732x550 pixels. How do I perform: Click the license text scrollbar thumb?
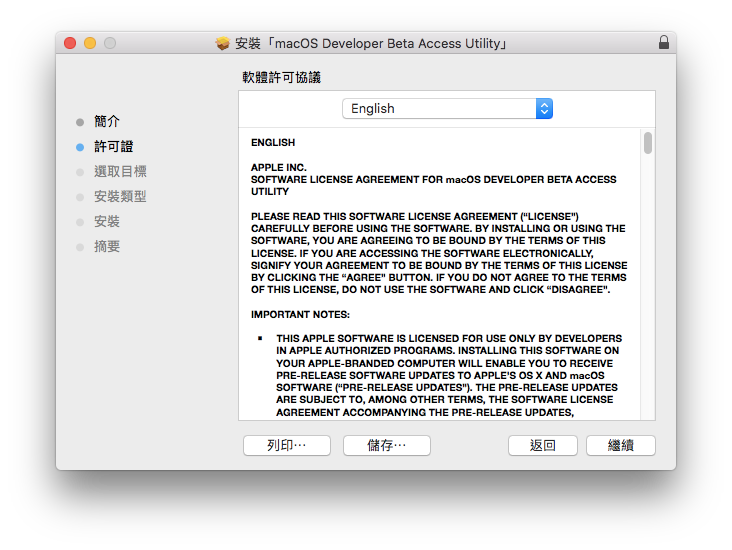pos(648,143)
